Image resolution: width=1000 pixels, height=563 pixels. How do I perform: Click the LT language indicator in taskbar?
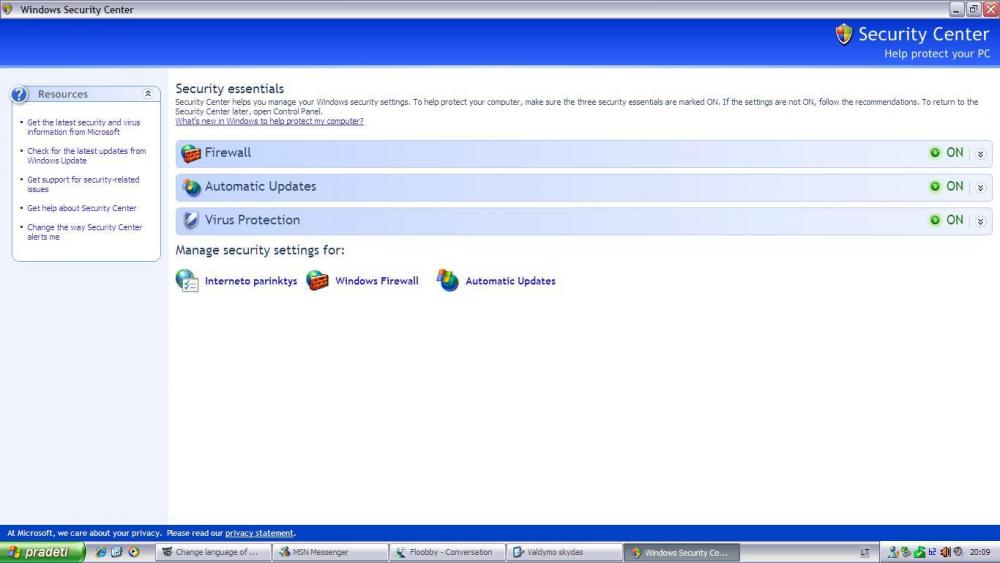pyautogui.click(x=864, y=552)
